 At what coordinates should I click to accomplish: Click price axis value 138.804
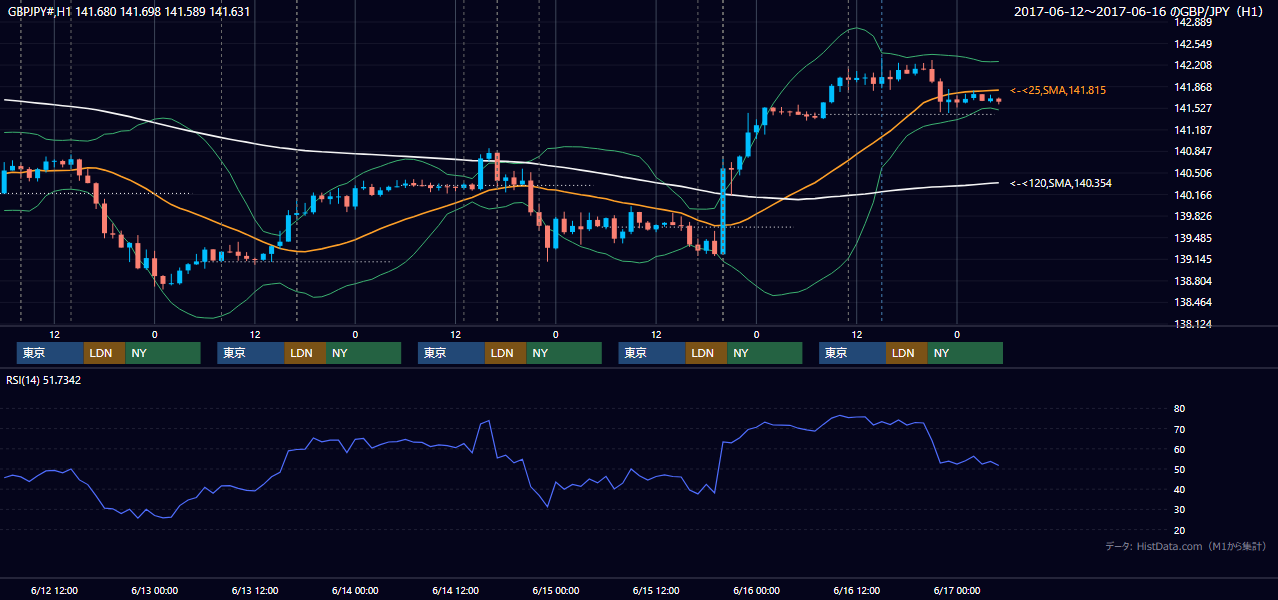(x=1194, y=281)
